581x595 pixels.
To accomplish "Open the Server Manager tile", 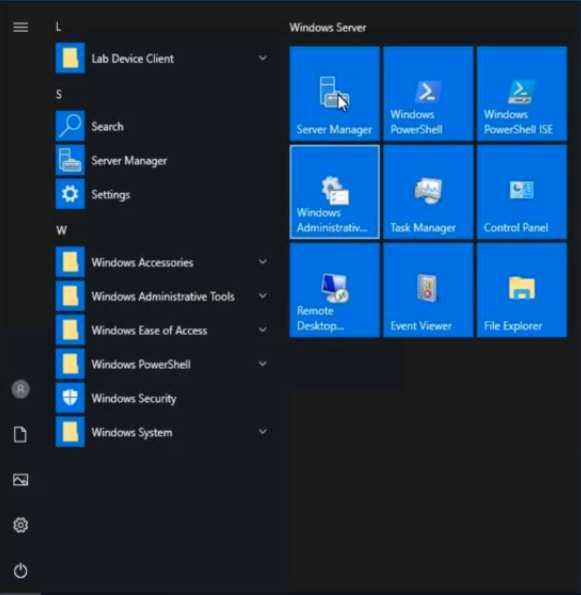I will tap(334, 94).
